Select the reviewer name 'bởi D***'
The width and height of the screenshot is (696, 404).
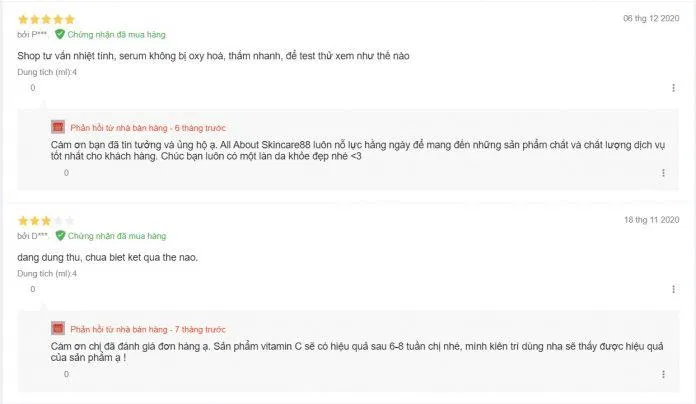[33, 236]
